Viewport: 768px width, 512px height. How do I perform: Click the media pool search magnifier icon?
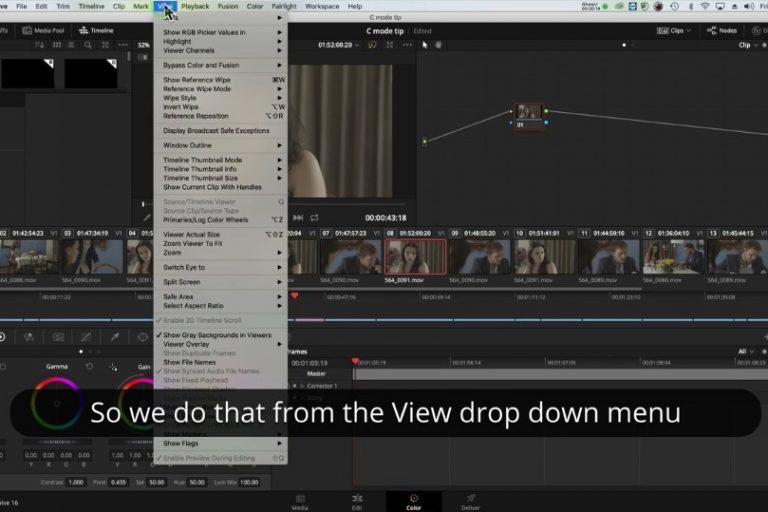[x=88, y=45]
